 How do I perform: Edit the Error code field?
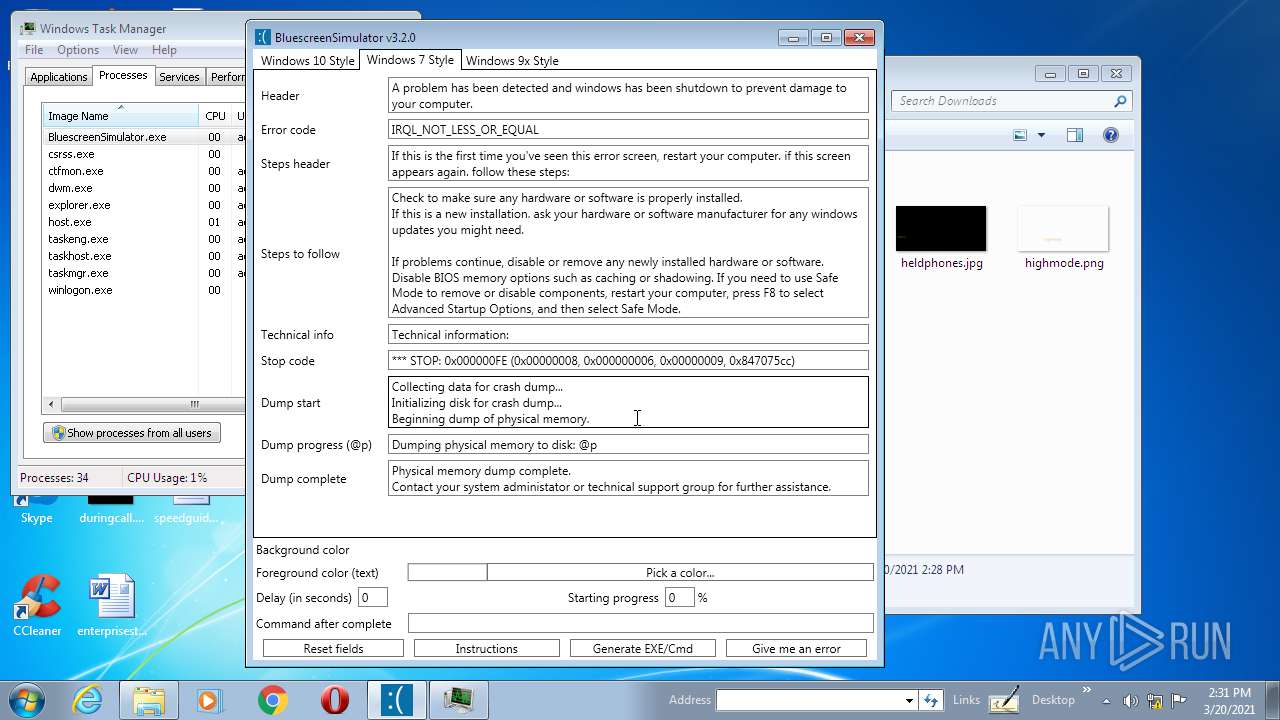pos(628,129)
